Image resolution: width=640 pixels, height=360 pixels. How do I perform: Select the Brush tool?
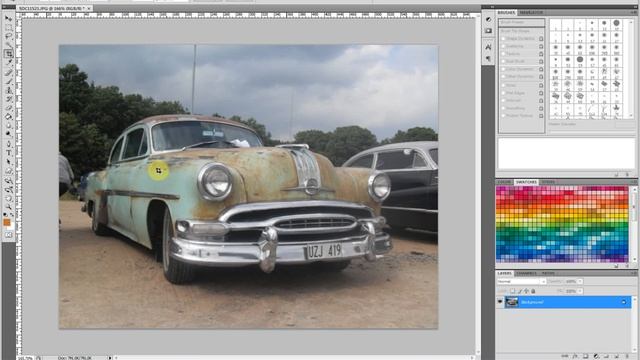tap(8, 81)
